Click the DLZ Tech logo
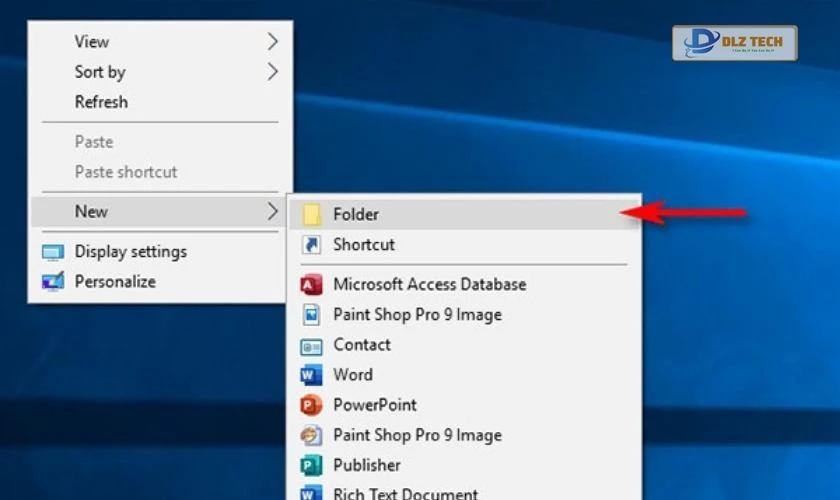Image resolution: width=840 pixels, height=500 pixels. pos(734,43)
